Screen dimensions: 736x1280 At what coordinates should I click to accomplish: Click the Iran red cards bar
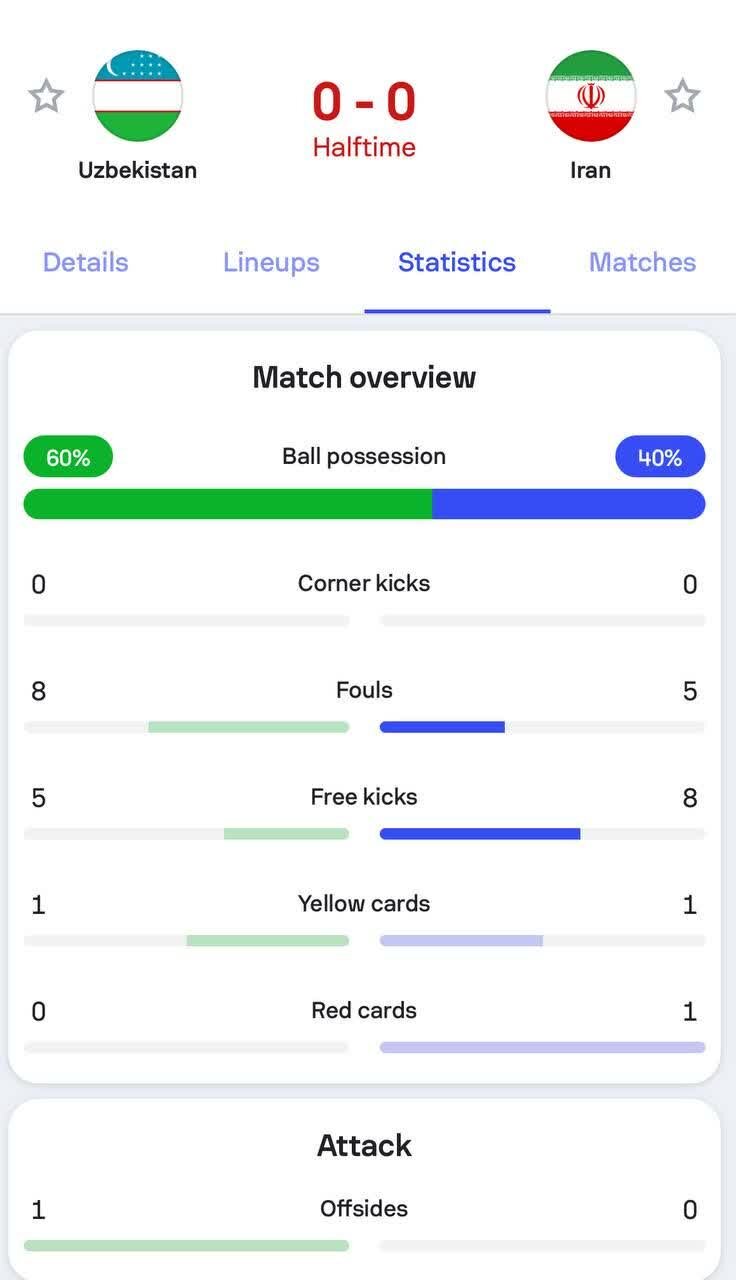[x=542, y=1047]
